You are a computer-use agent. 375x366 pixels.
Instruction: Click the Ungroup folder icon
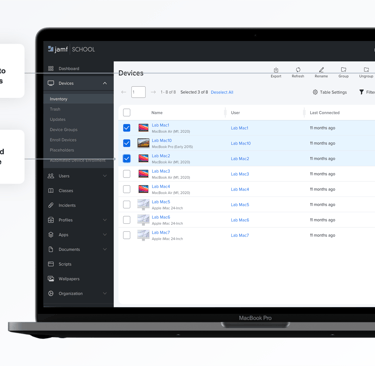(366, 69)
